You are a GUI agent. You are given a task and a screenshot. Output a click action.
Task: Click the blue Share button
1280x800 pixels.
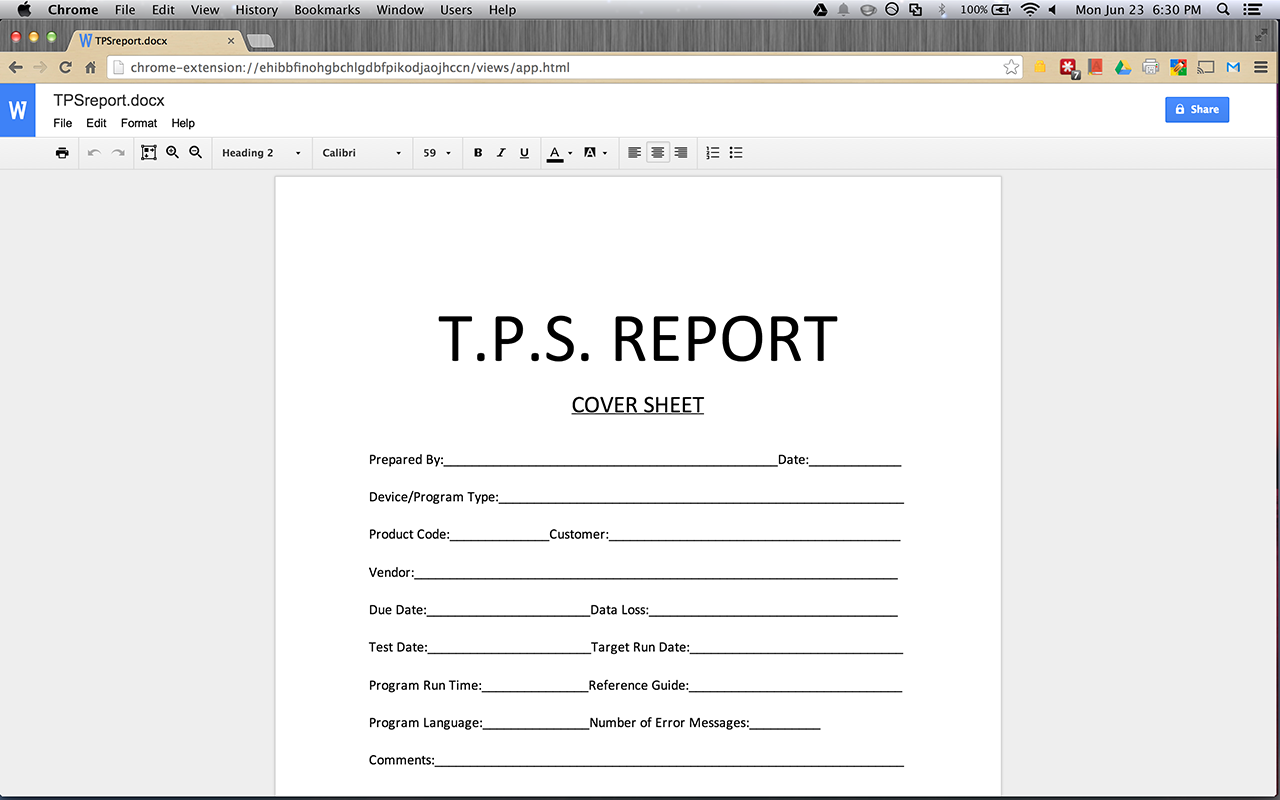click(1197, 109)
